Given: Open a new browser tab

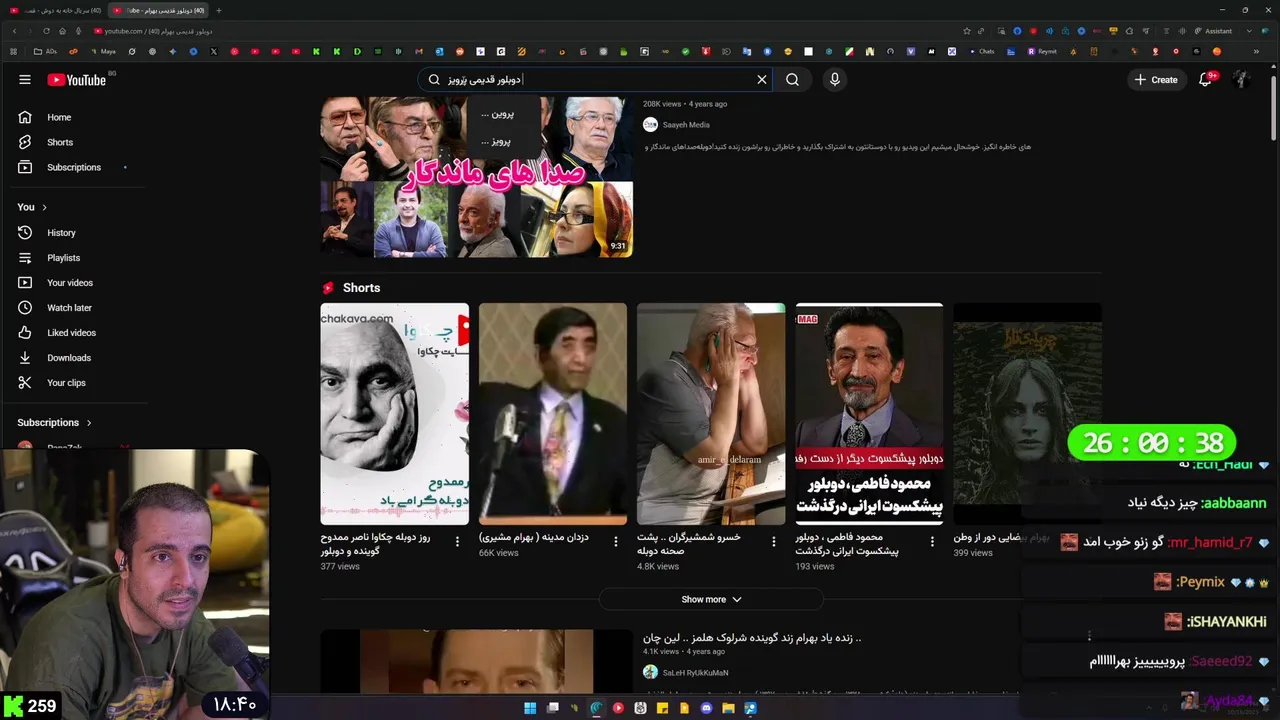Looking at the screenshot, I should click(x=219, y=10).
